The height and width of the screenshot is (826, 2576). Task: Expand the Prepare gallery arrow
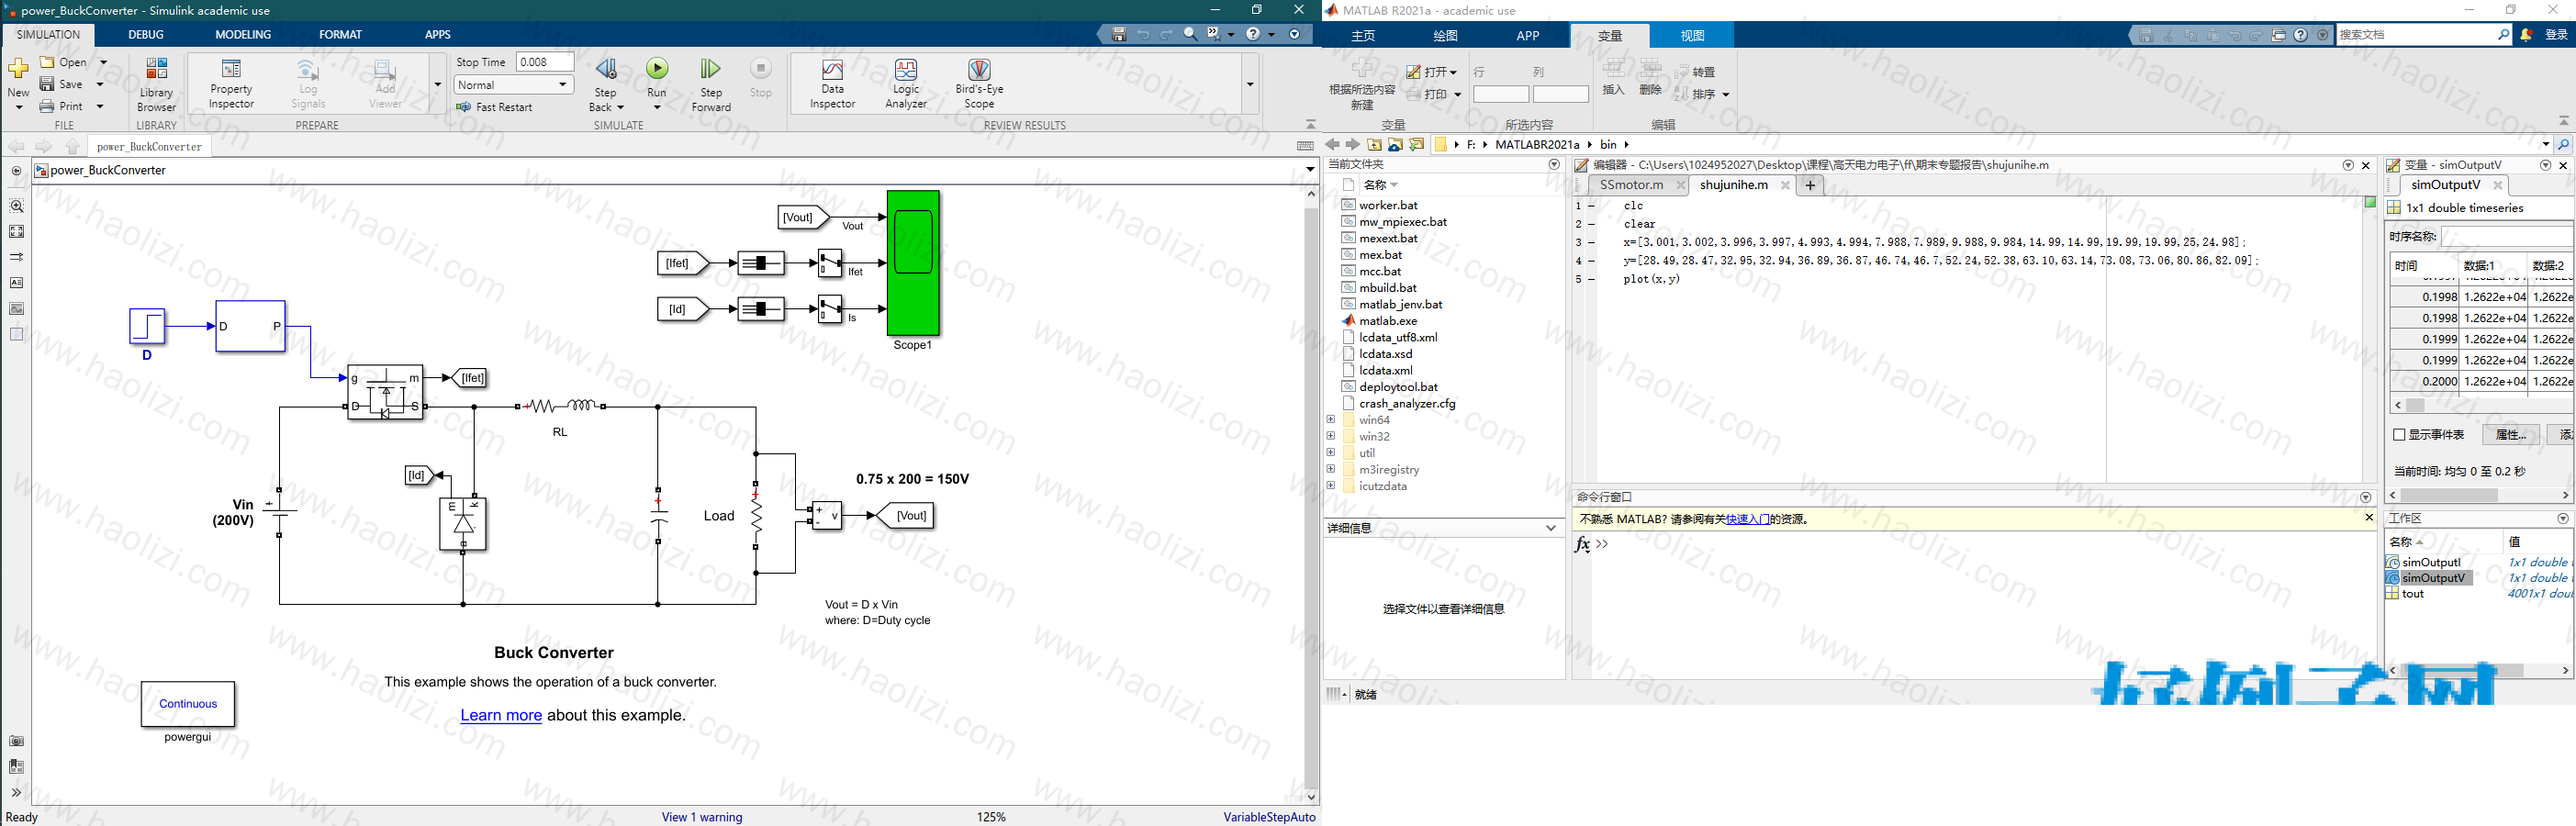tap(437, 84)
